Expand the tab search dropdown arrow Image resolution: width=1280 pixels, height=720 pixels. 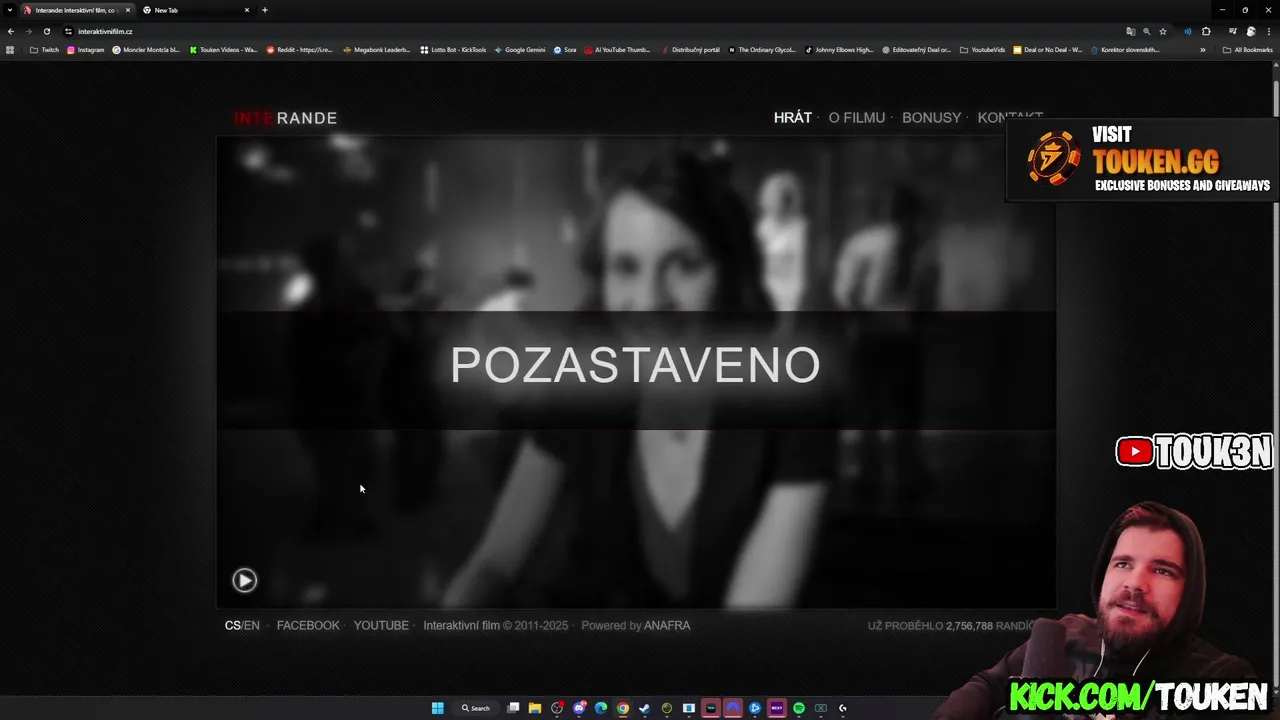(x=9, y=10)
